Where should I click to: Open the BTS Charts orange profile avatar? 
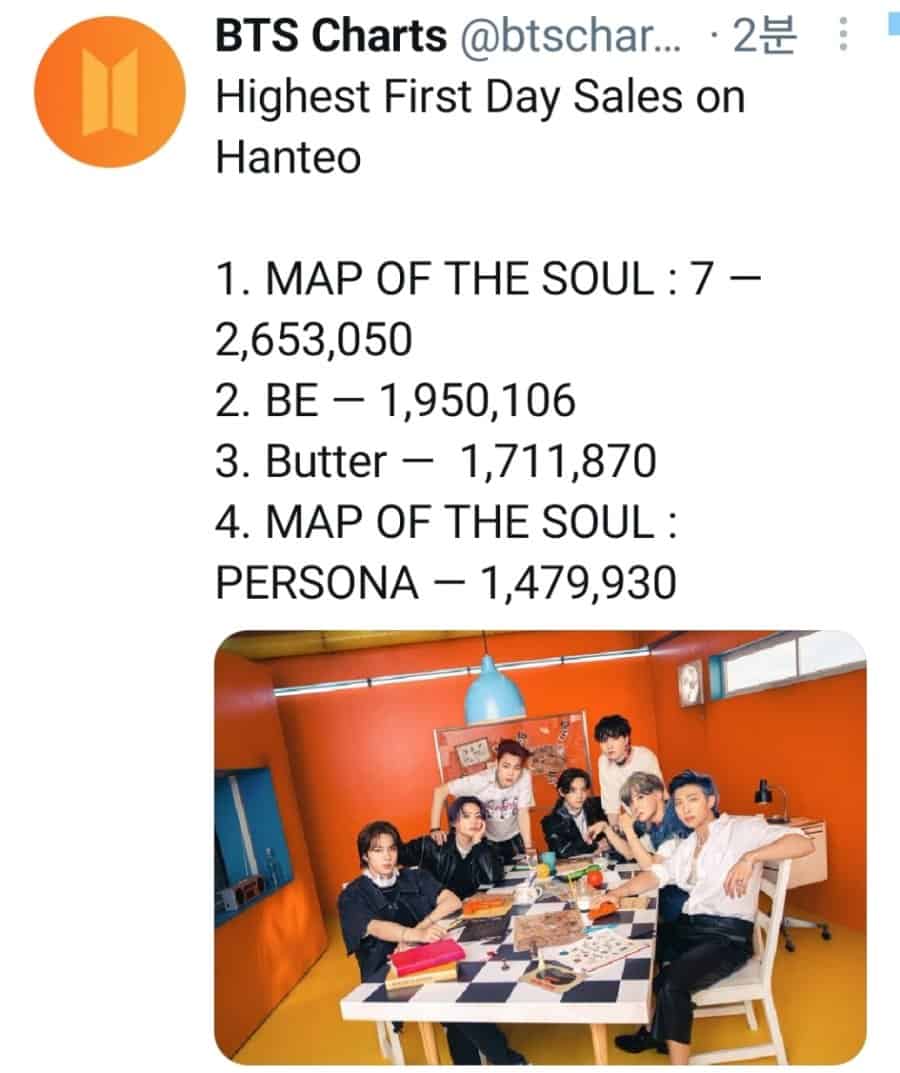pos(110,91)
